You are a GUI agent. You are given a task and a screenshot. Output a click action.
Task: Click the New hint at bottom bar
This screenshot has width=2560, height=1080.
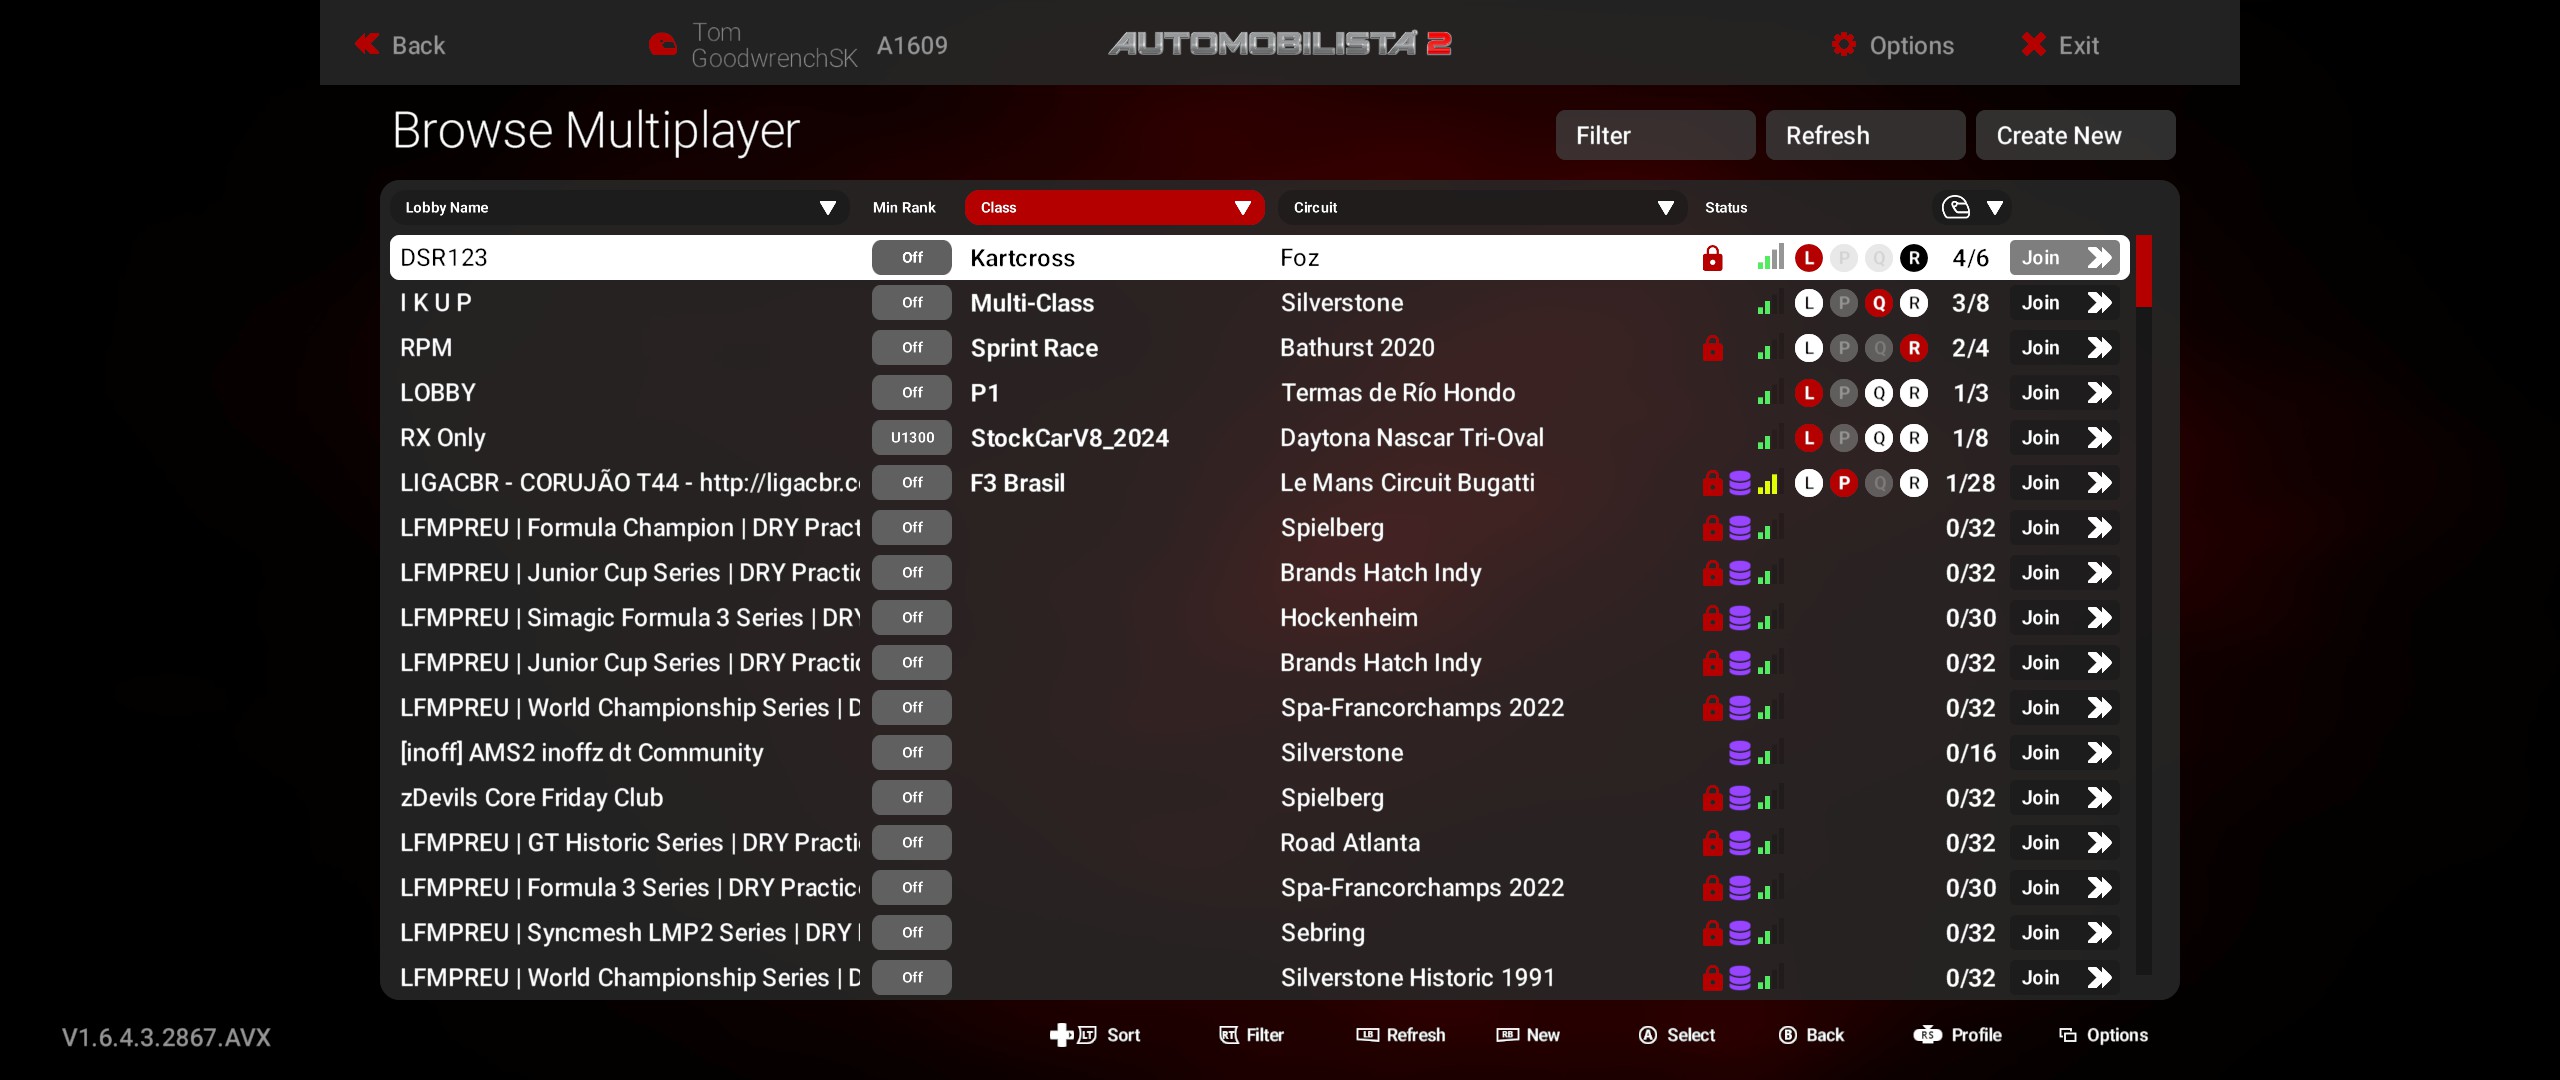tap(1528, 1035)
